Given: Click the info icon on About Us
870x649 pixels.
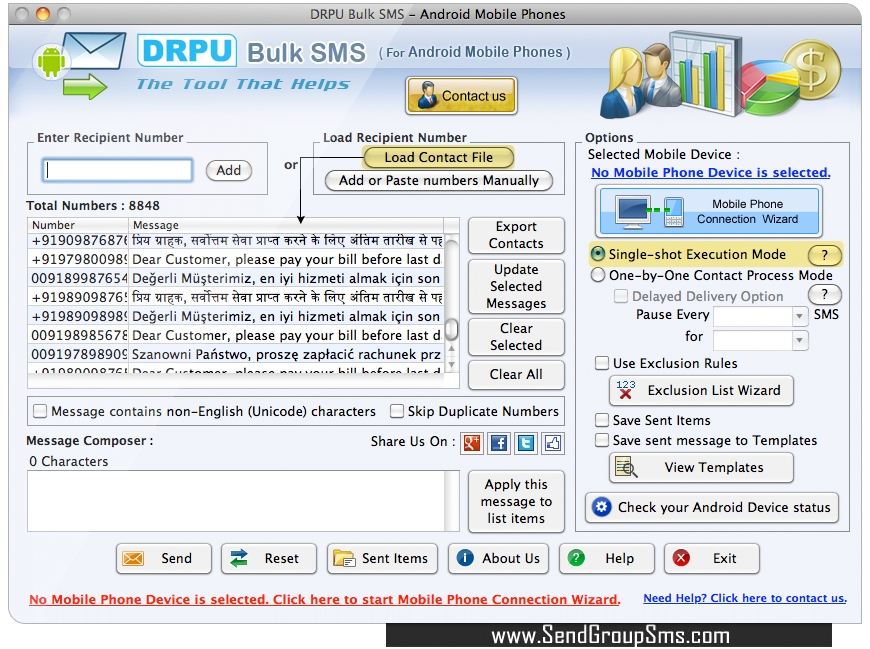Looking at the screenshot, I should (x=465, y=557).
